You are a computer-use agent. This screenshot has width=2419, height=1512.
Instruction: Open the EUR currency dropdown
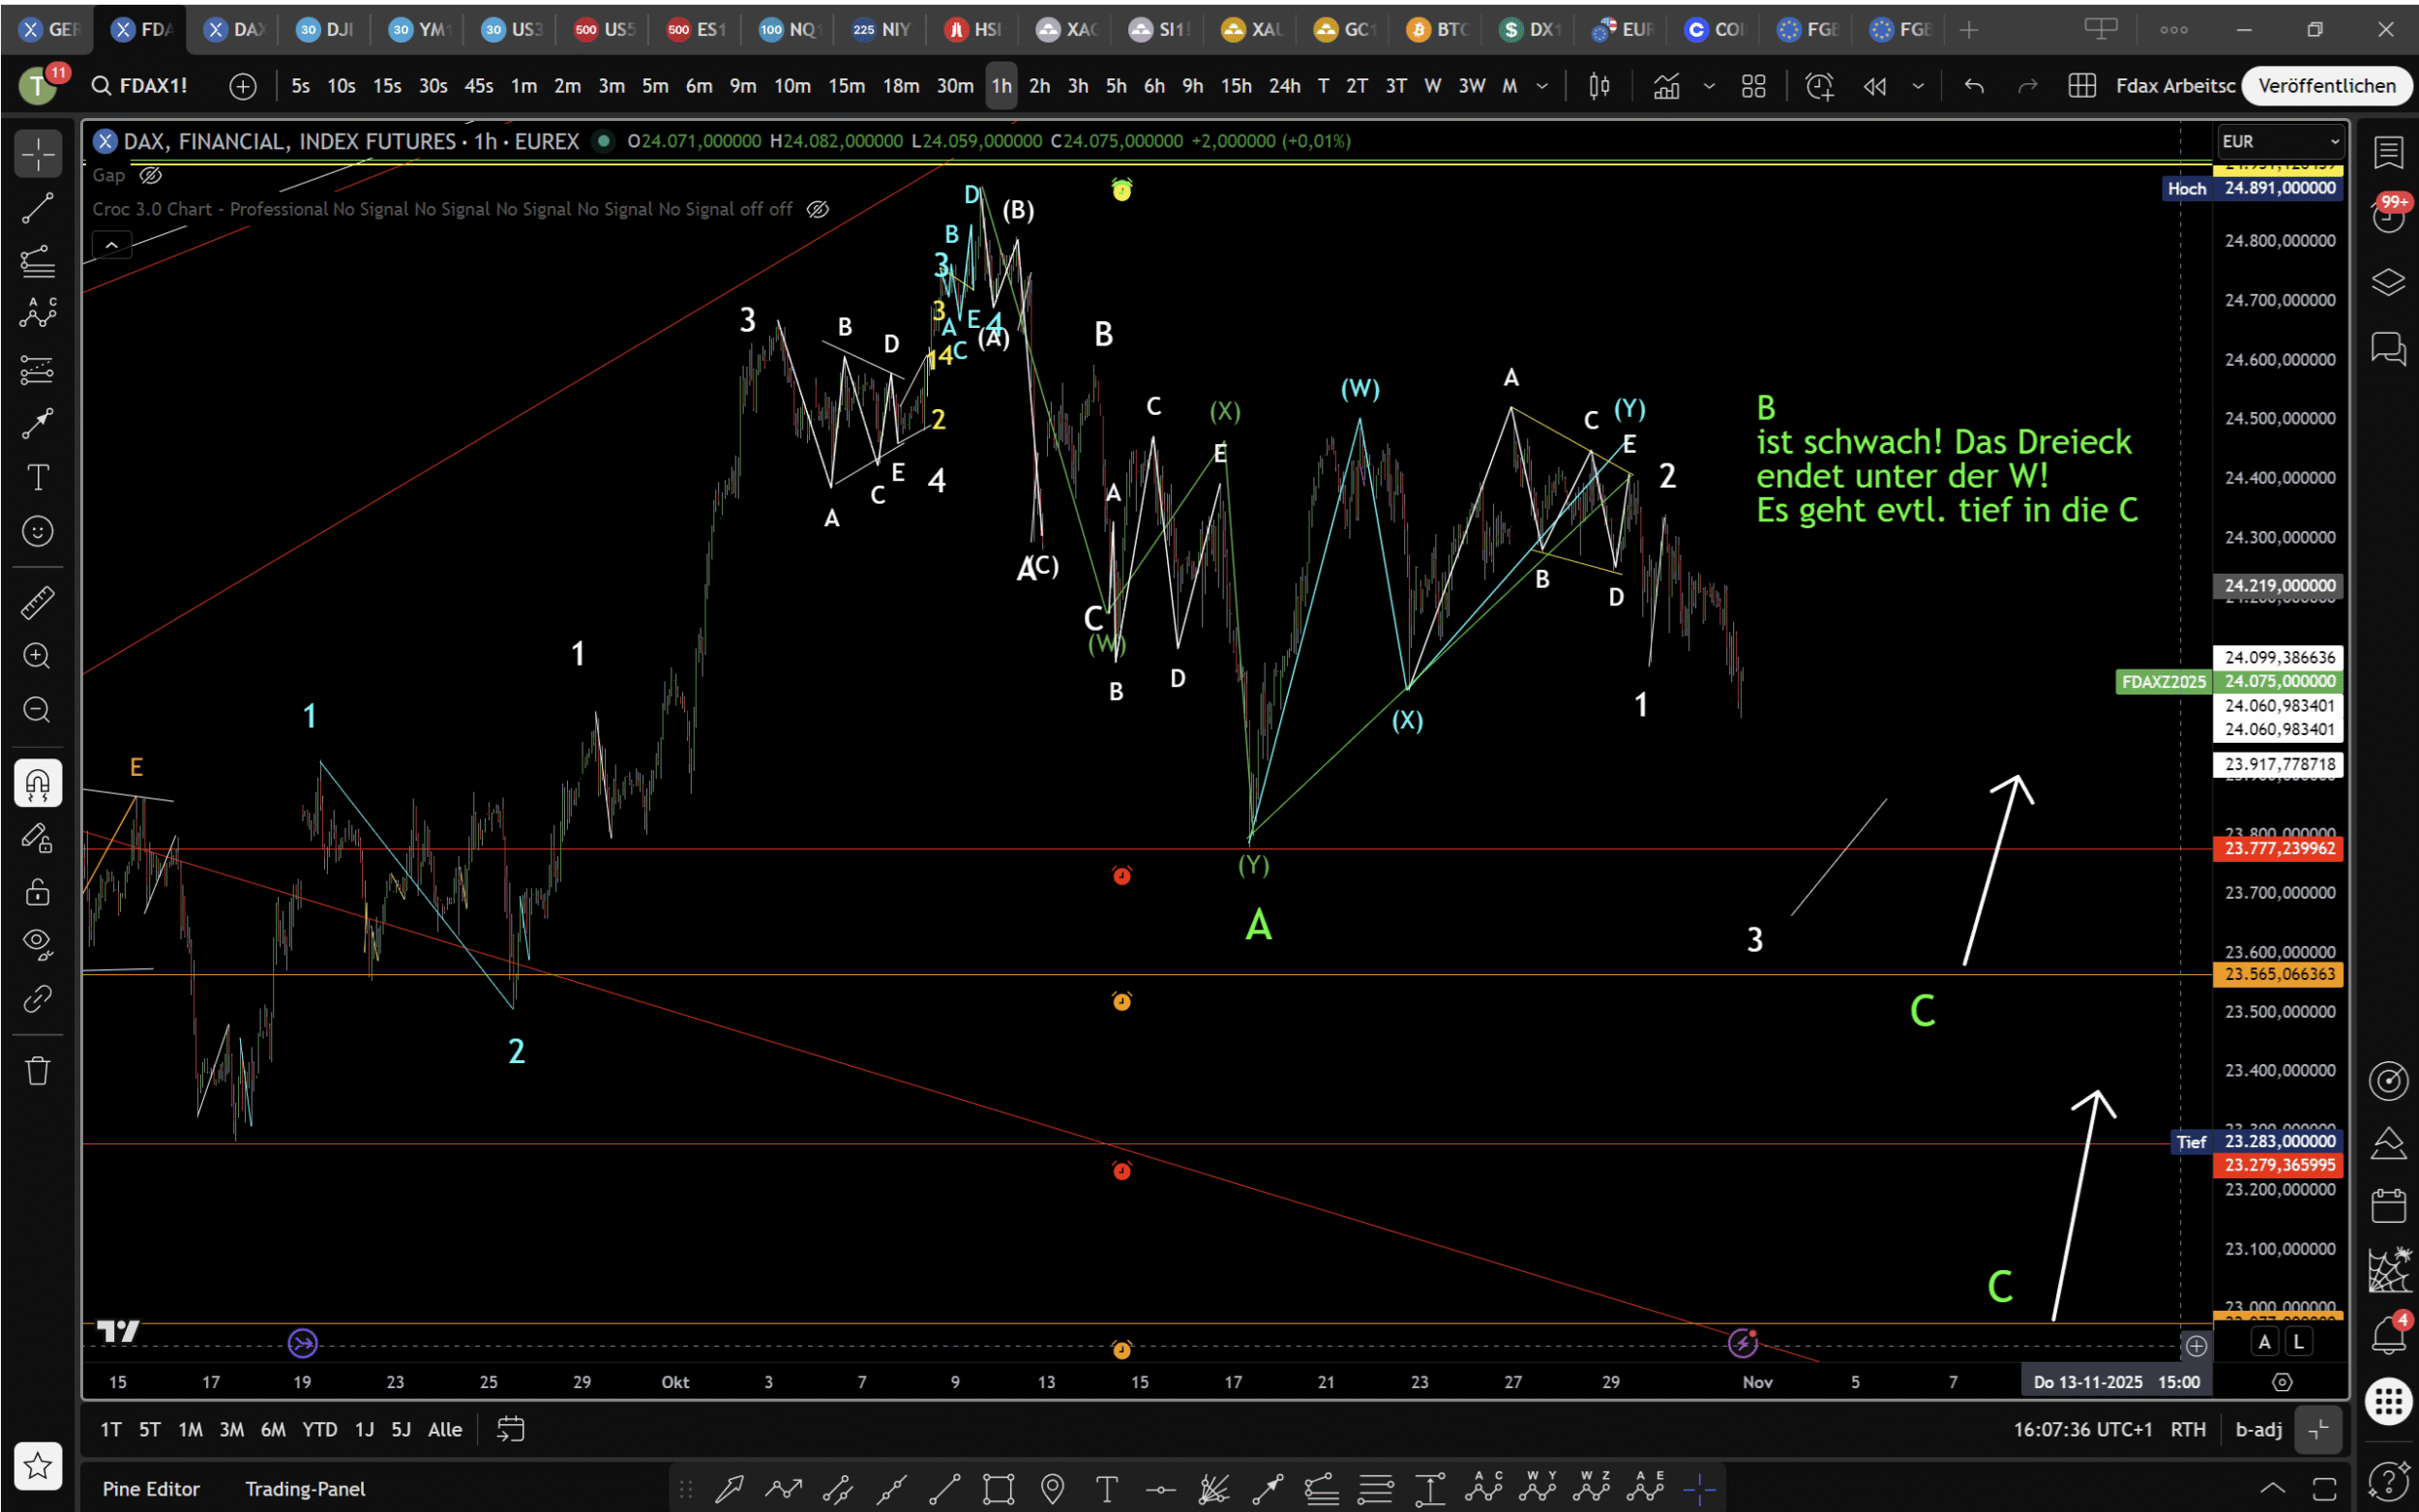click(2279, 141)
